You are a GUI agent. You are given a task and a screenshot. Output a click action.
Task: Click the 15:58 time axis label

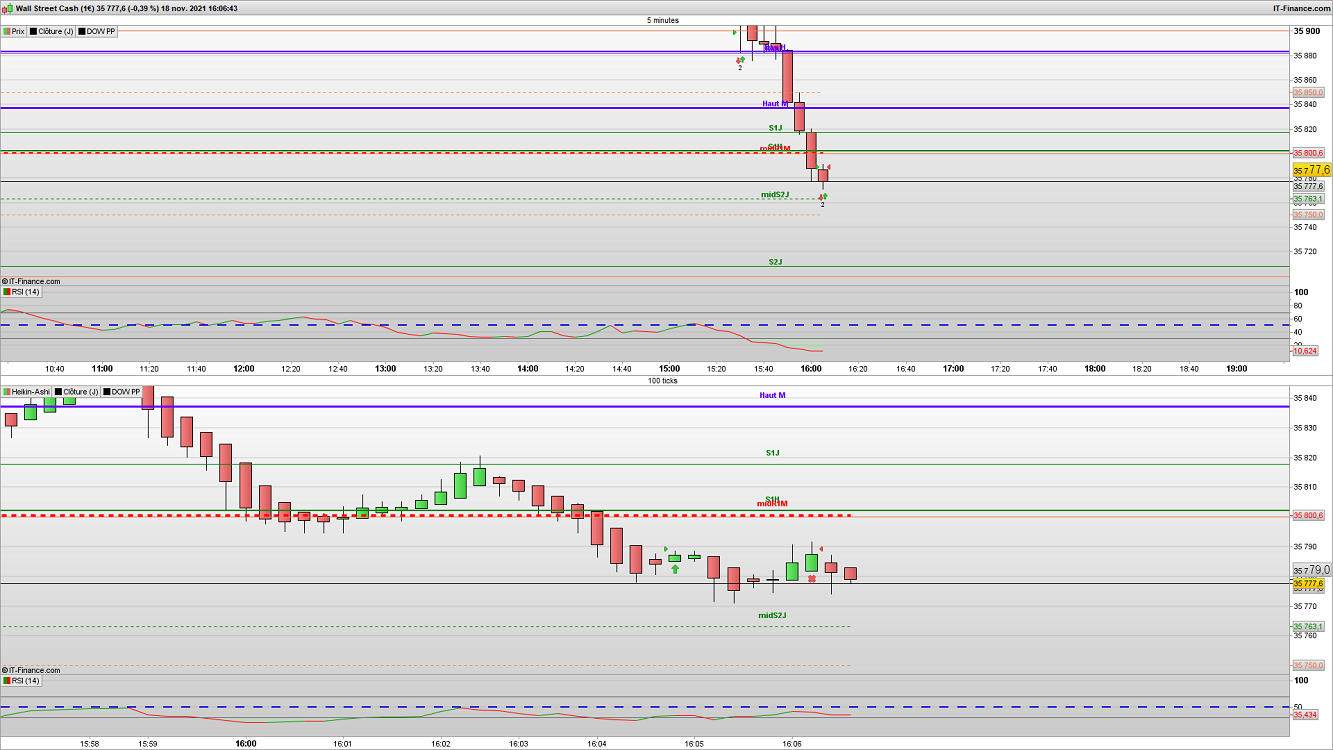pyautogui.click(x=89, y=743)
